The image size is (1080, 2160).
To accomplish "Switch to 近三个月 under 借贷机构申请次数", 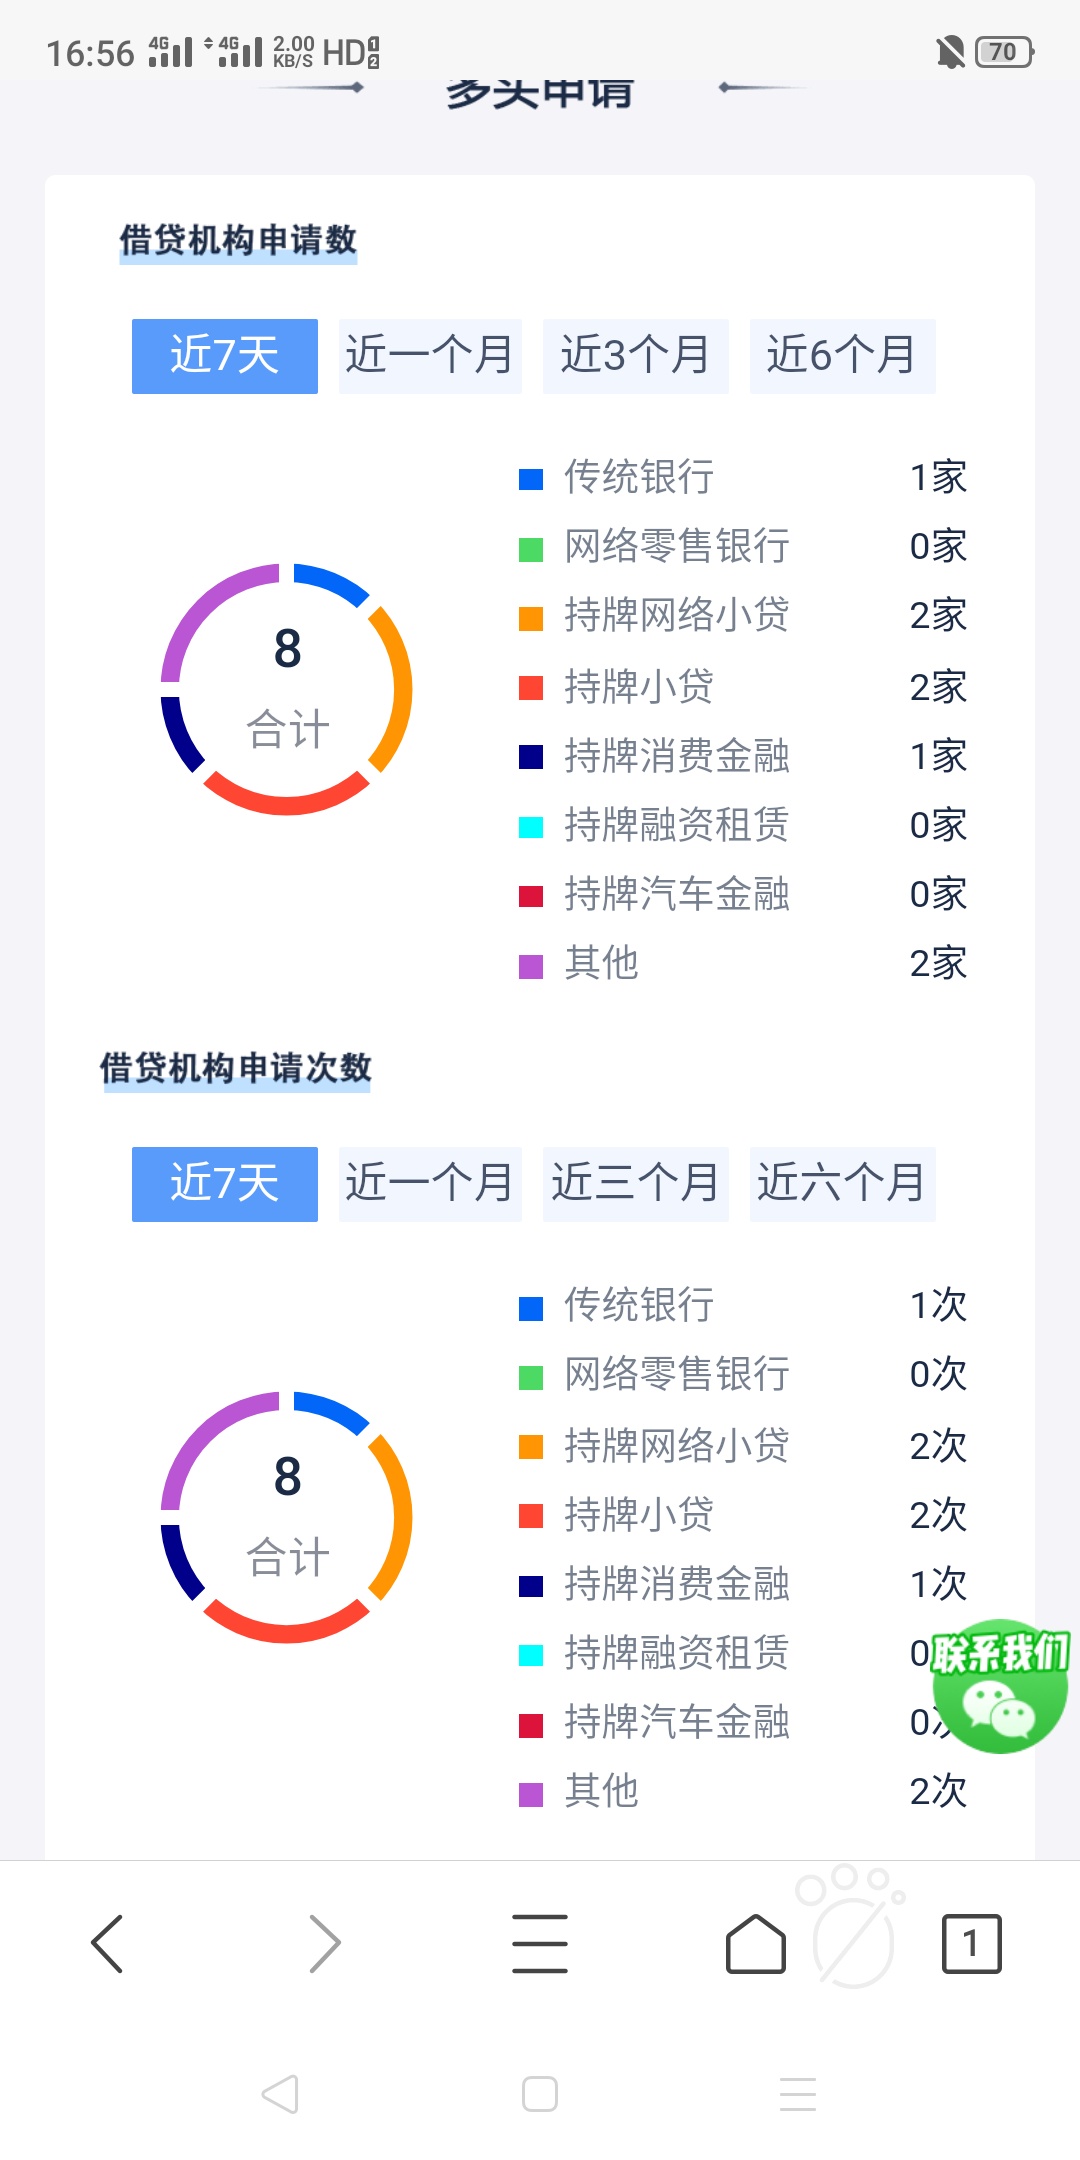I will pos(635,1184).
